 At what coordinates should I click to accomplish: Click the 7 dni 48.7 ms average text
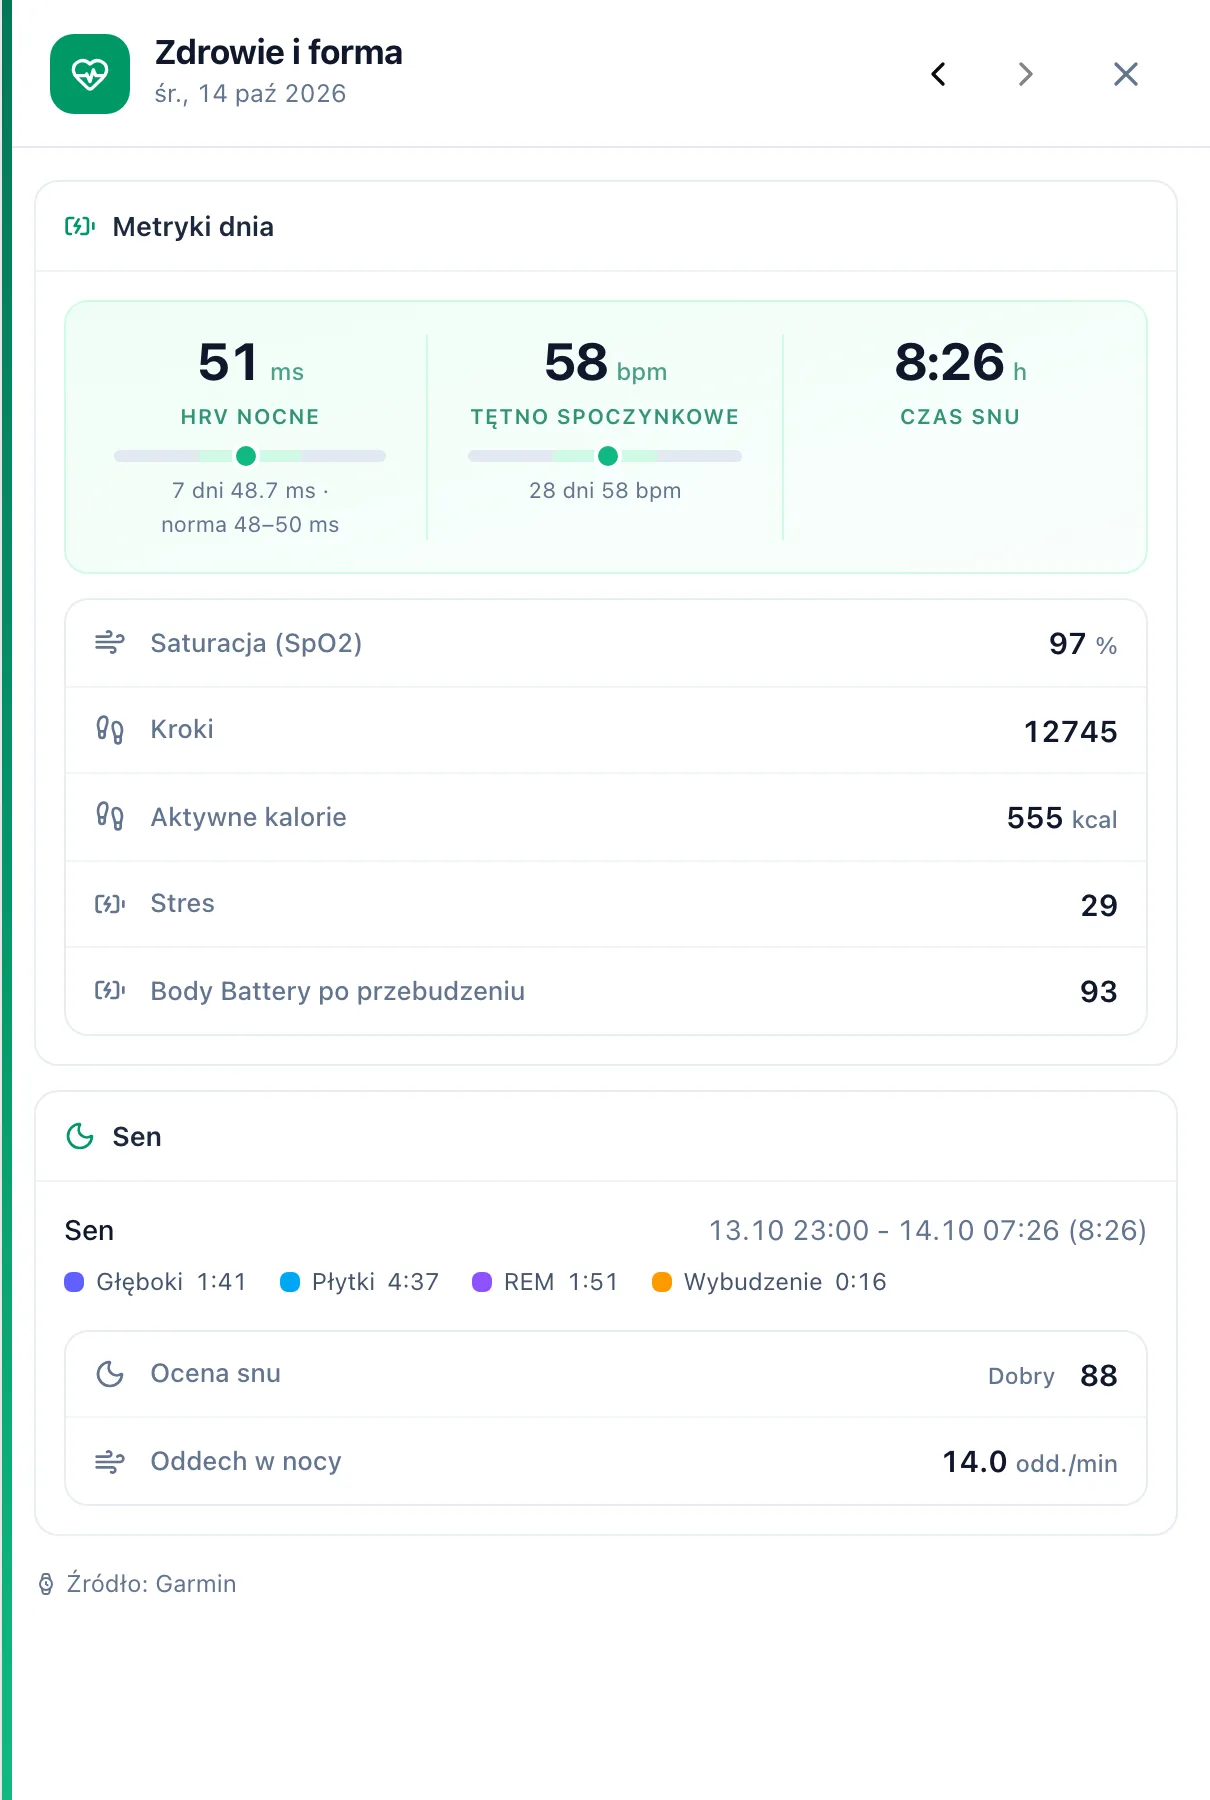click(x=250, y=490)
